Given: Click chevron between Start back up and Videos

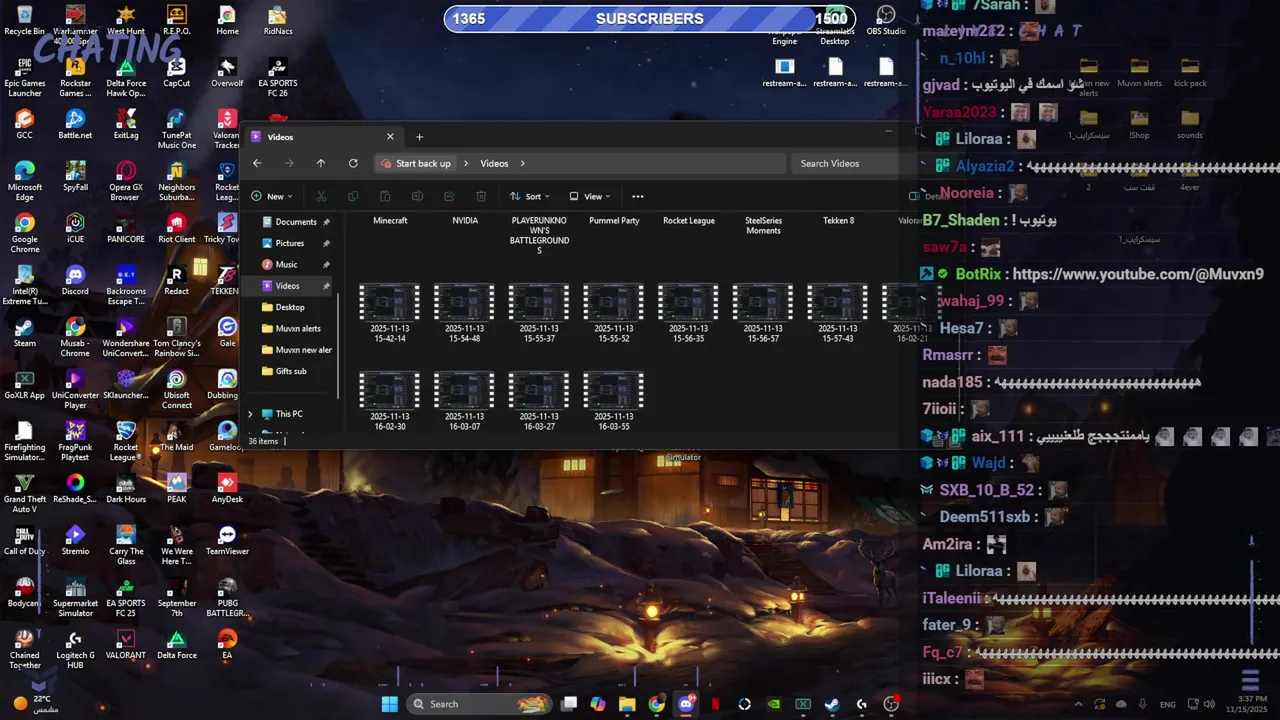Looking at the screenshot, I should (465, 163).
